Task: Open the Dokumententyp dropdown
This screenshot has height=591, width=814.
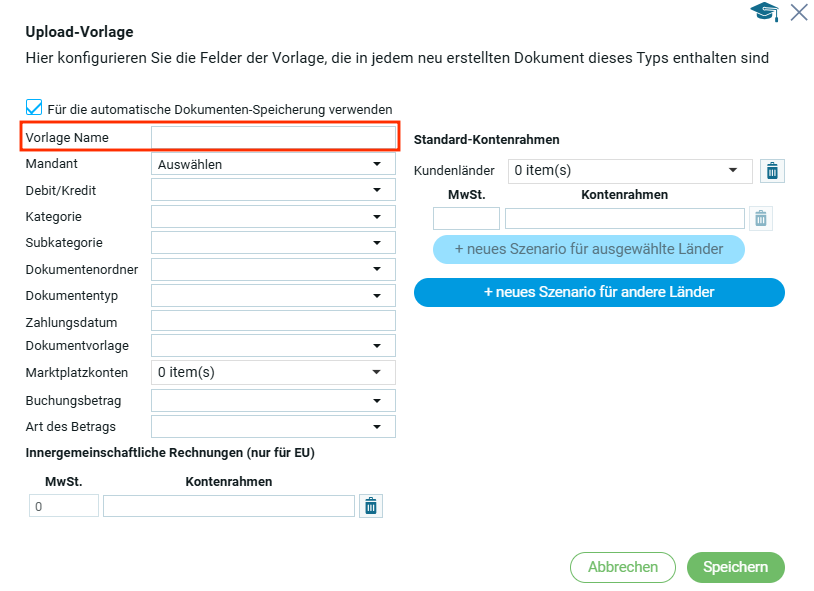Action: (273, 295)
